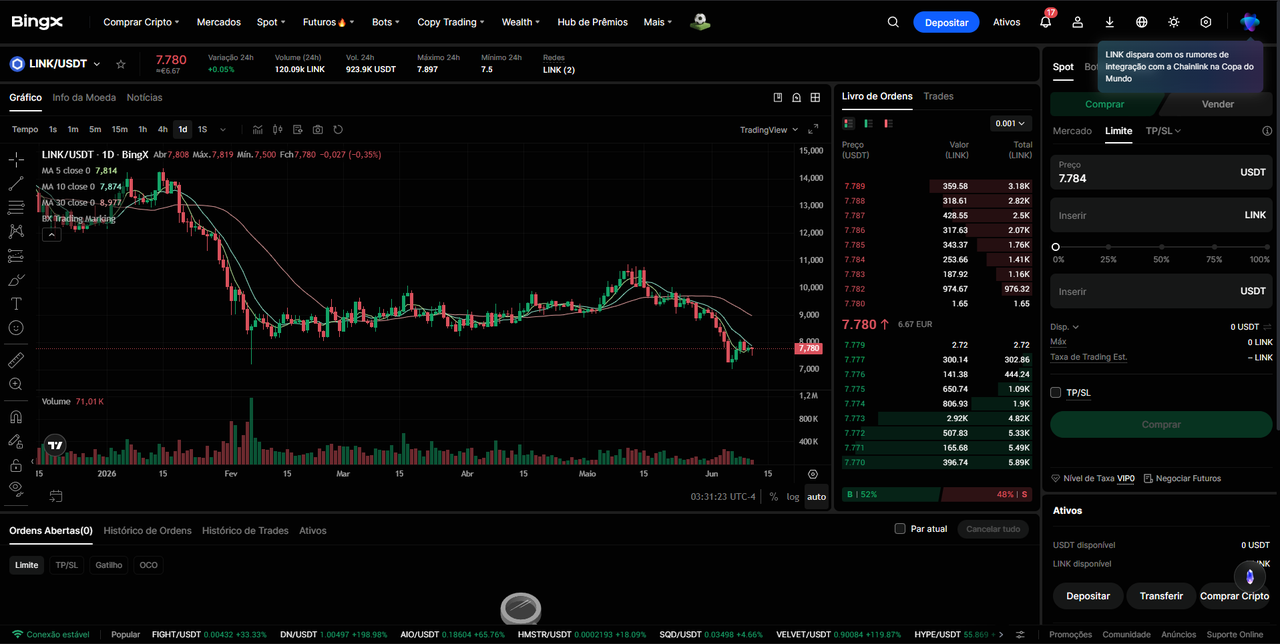1280x644 pixels.
Task: Switch theme with the sun icon
Action: (1174, 22)
